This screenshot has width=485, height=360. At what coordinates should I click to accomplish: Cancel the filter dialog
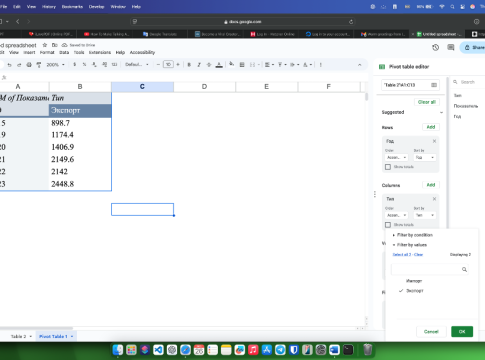[431, 331]
